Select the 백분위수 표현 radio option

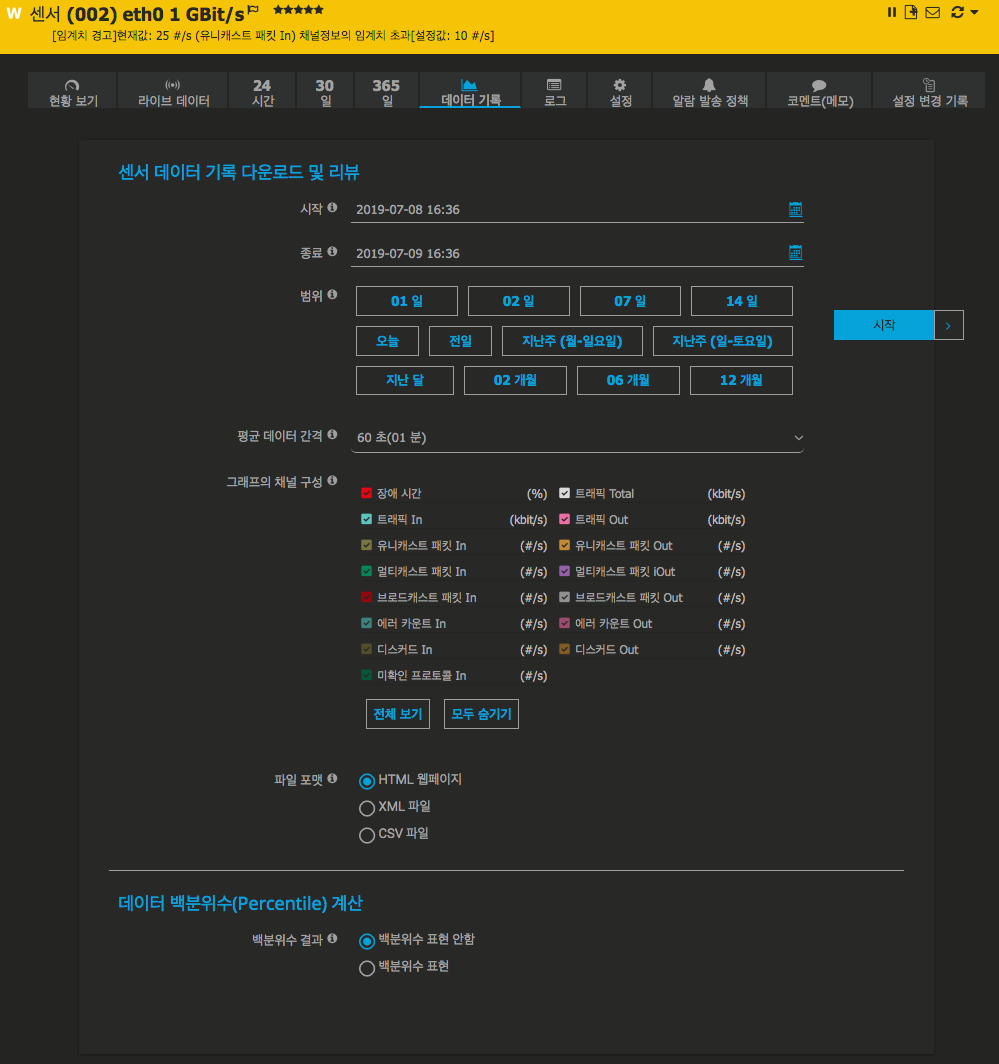366,968
